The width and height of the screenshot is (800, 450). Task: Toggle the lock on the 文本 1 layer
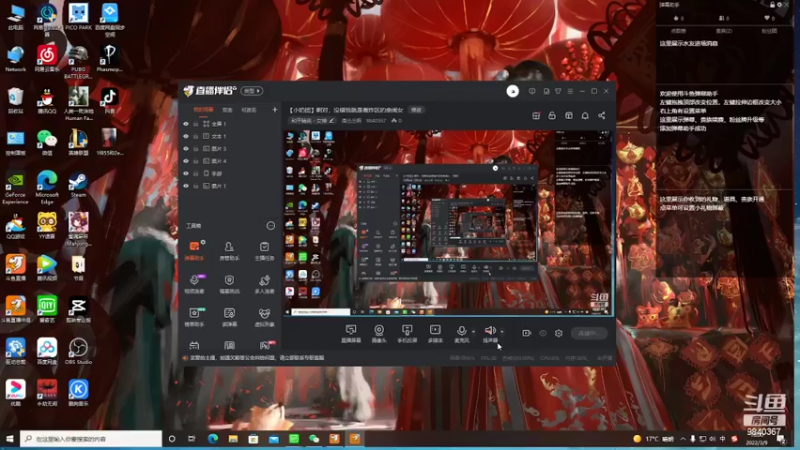coord(195,136)
